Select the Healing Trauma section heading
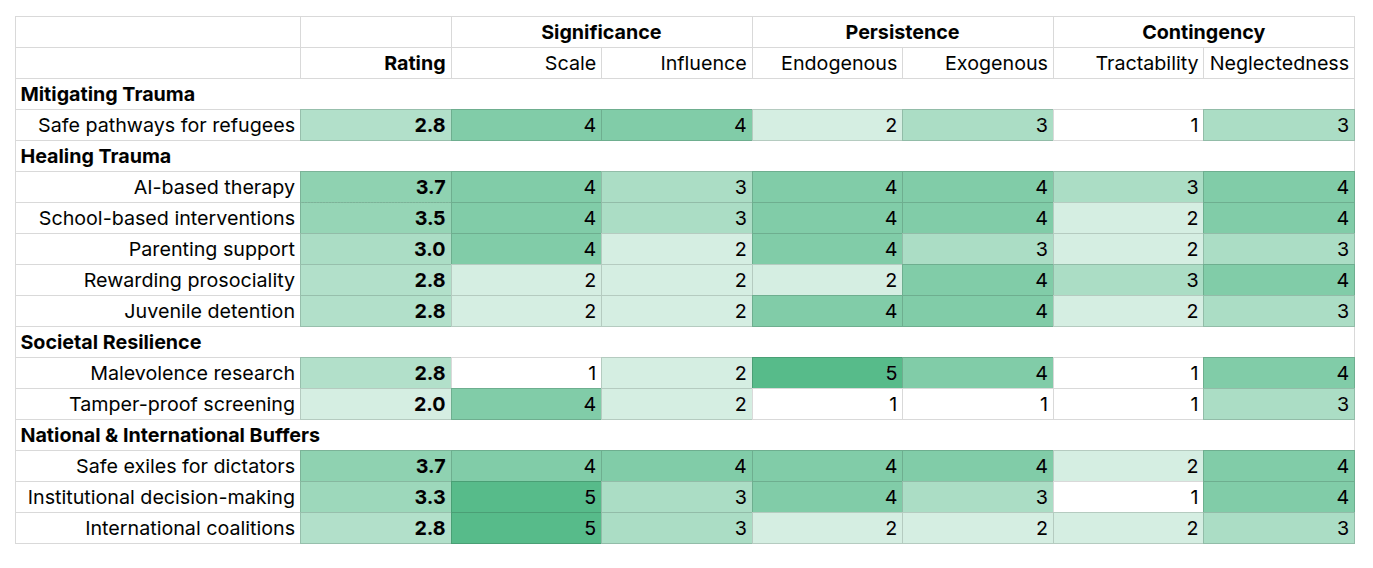This screenshot has height=568, width=1373. 96,156
